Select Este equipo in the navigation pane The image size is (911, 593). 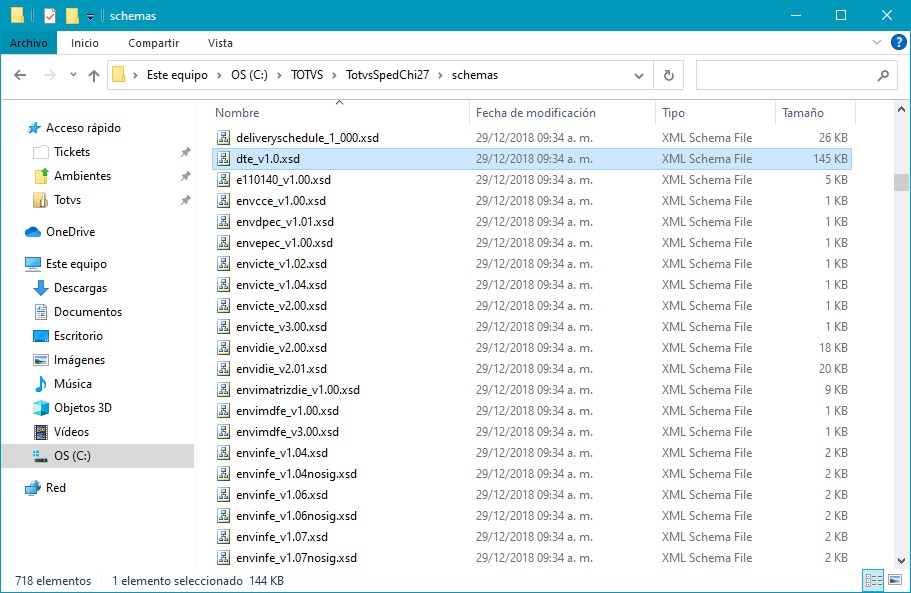coord(76,264)
